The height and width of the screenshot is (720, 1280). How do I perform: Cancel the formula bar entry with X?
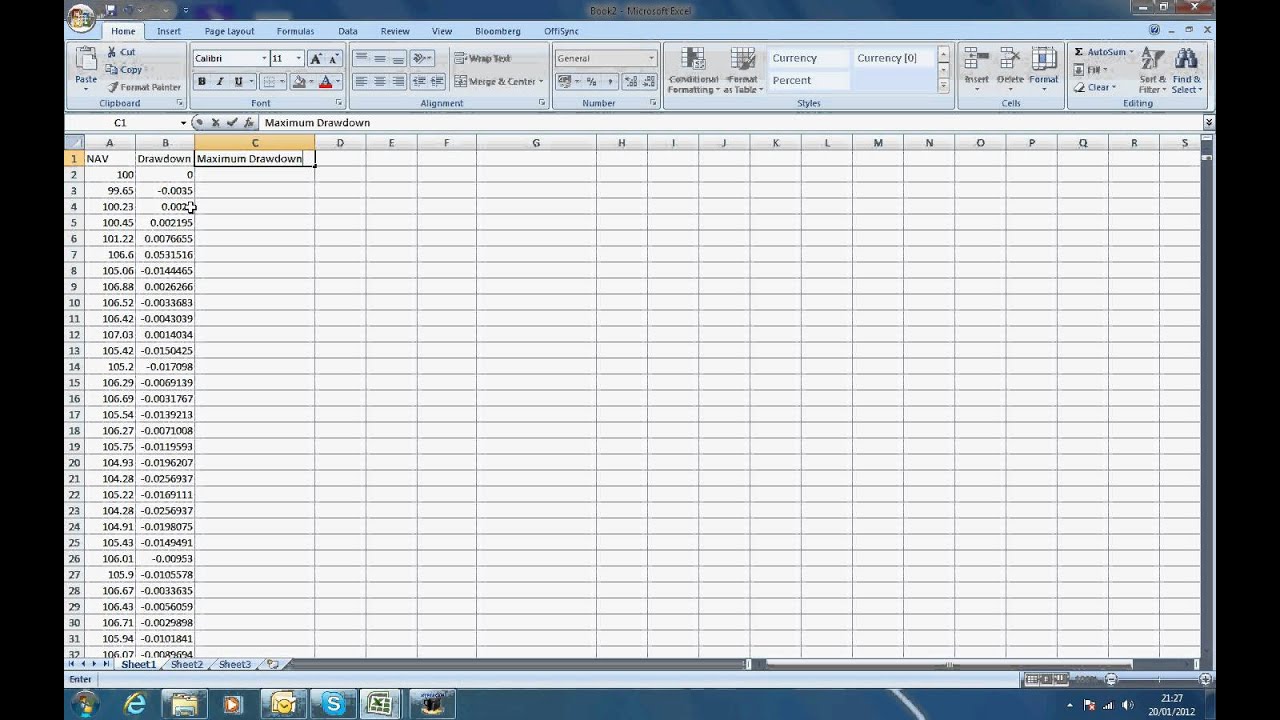point(215,122)
